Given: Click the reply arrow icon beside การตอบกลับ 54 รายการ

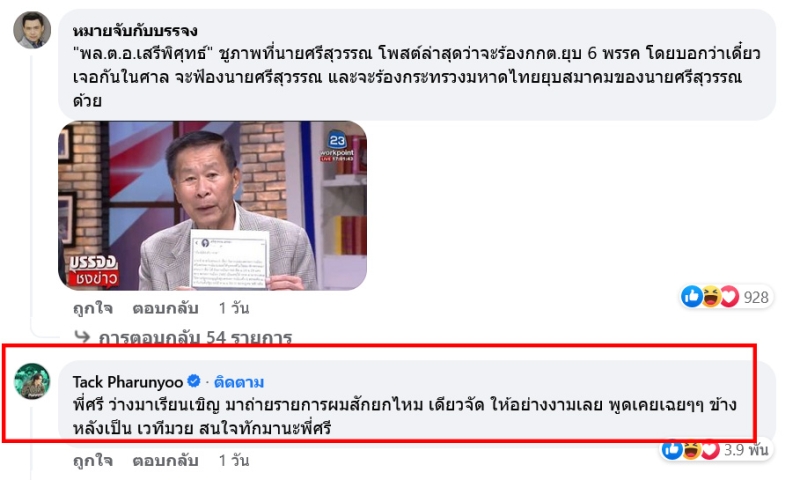Looking at the screenshot, I should 82,337.
